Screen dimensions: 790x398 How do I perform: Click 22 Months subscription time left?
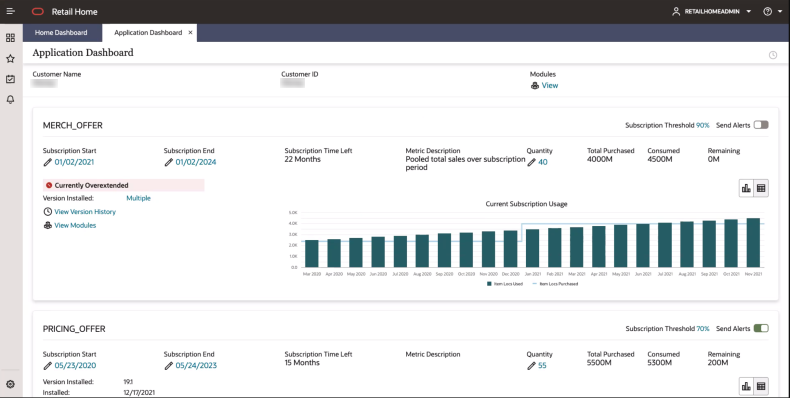point(302,159)
